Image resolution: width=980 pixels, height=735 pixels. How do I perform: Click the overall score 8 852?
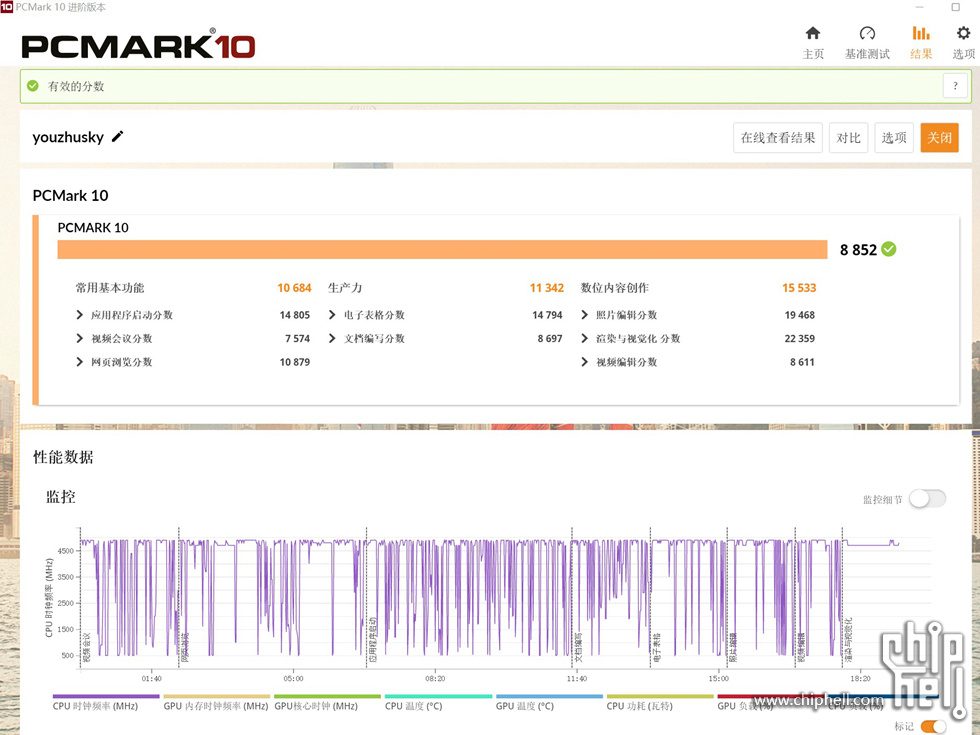click(x=858, y=249)
